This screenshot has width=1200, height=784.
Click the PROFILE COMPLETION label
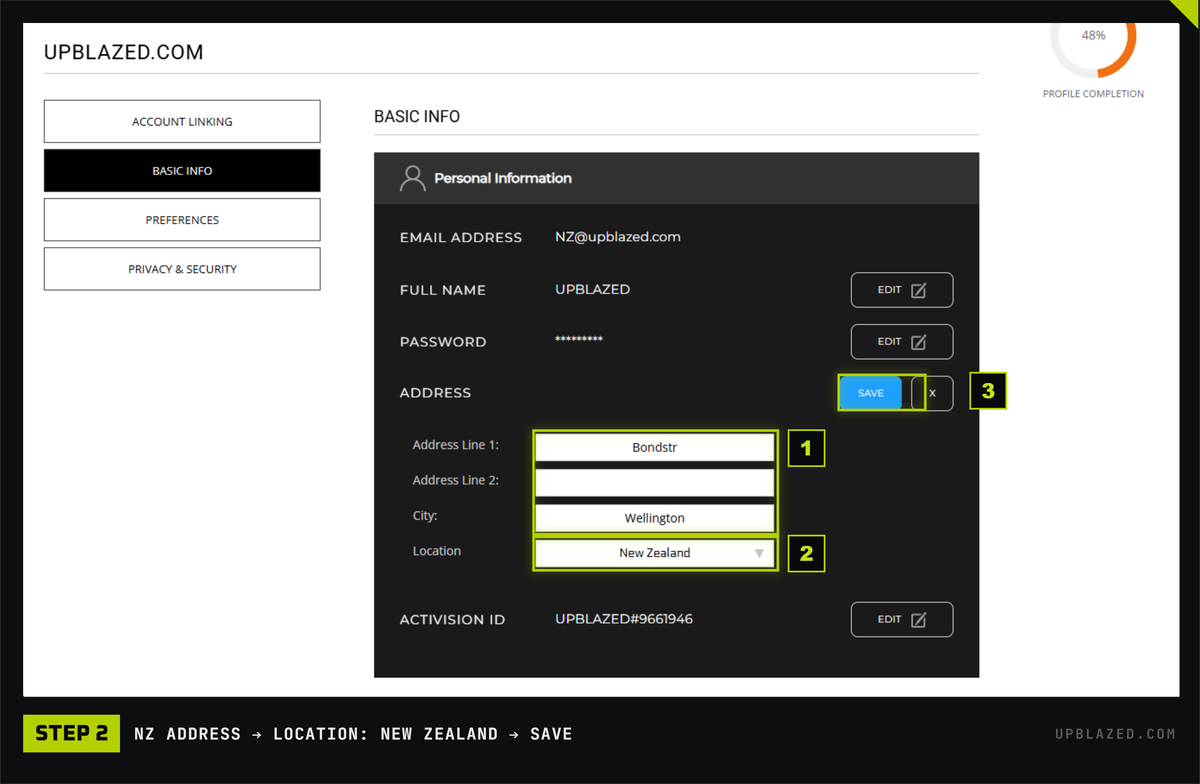pyautogui.click(x=1093, y=94)
